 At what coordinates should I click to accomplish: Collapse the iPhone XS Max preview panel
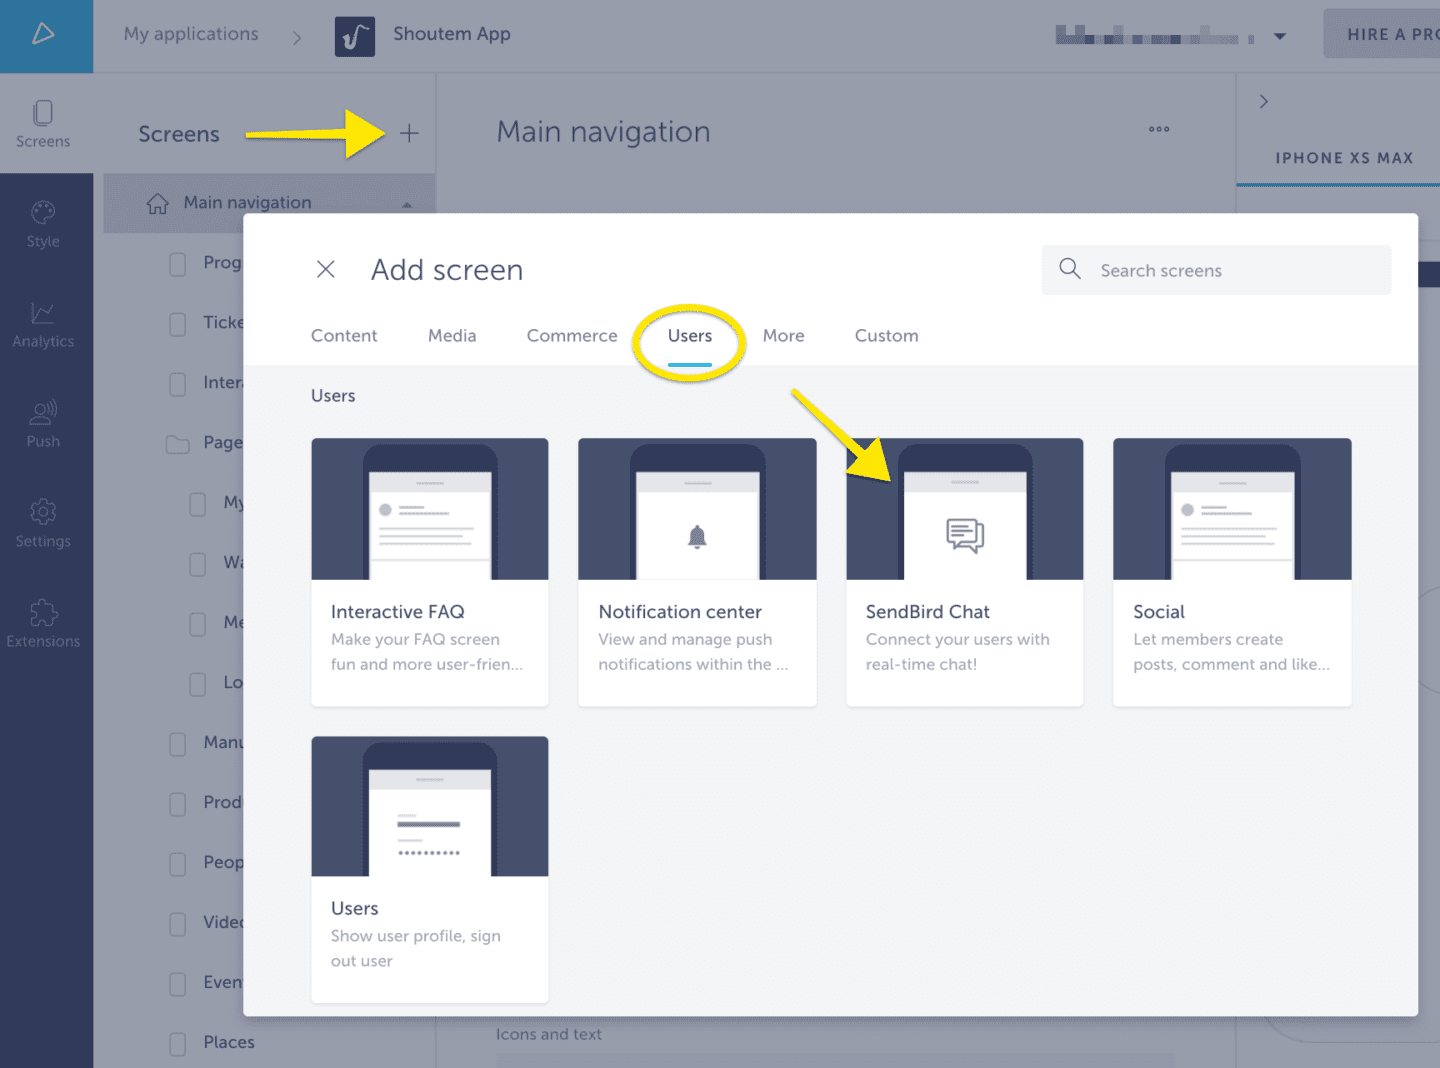tap(1264, 101)
